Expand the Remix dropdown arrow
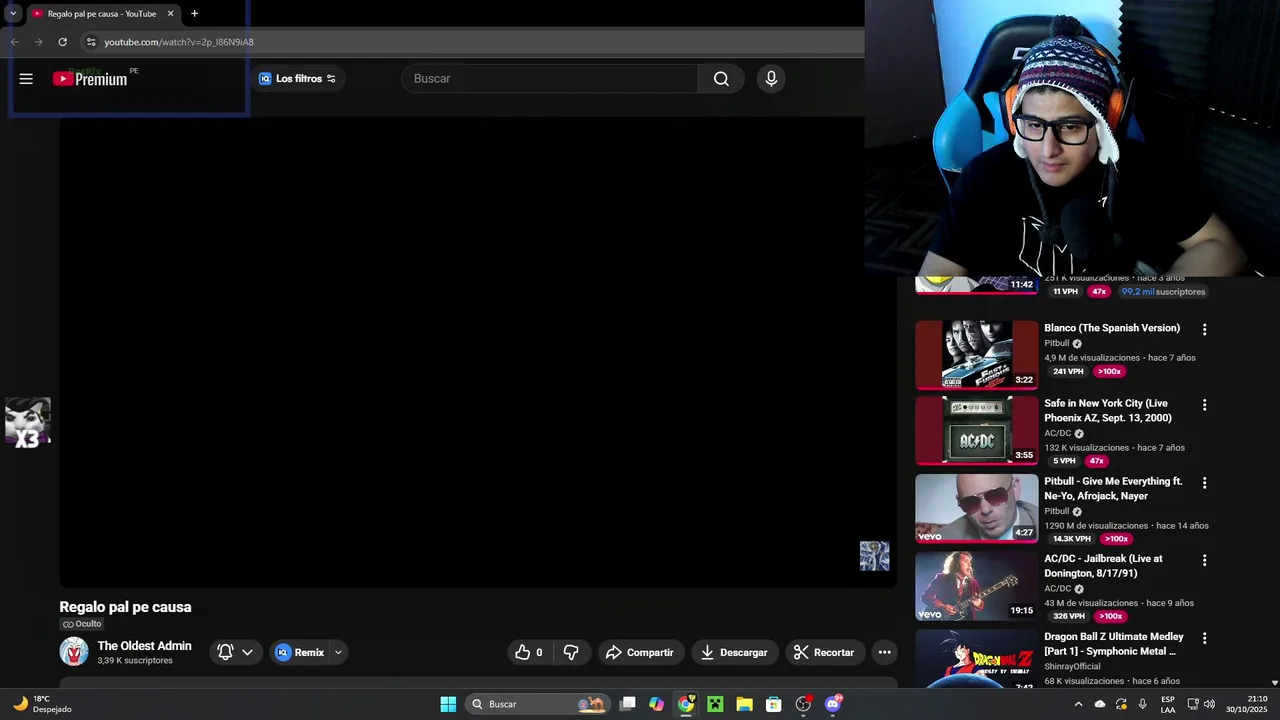The width and height of the screenshot is (1280, 720). coord(338,652)
